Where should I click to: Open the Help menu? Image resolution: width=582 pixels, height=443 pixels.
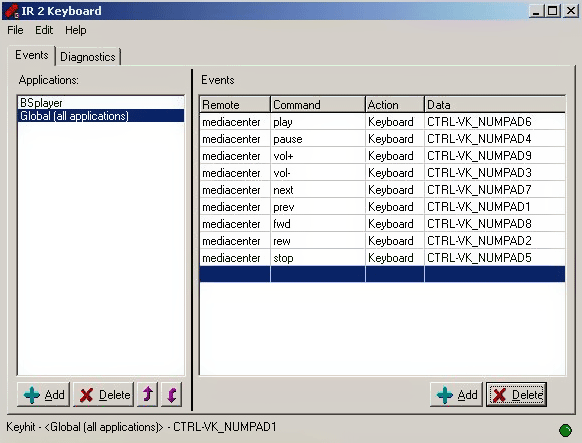click(76, 30)
